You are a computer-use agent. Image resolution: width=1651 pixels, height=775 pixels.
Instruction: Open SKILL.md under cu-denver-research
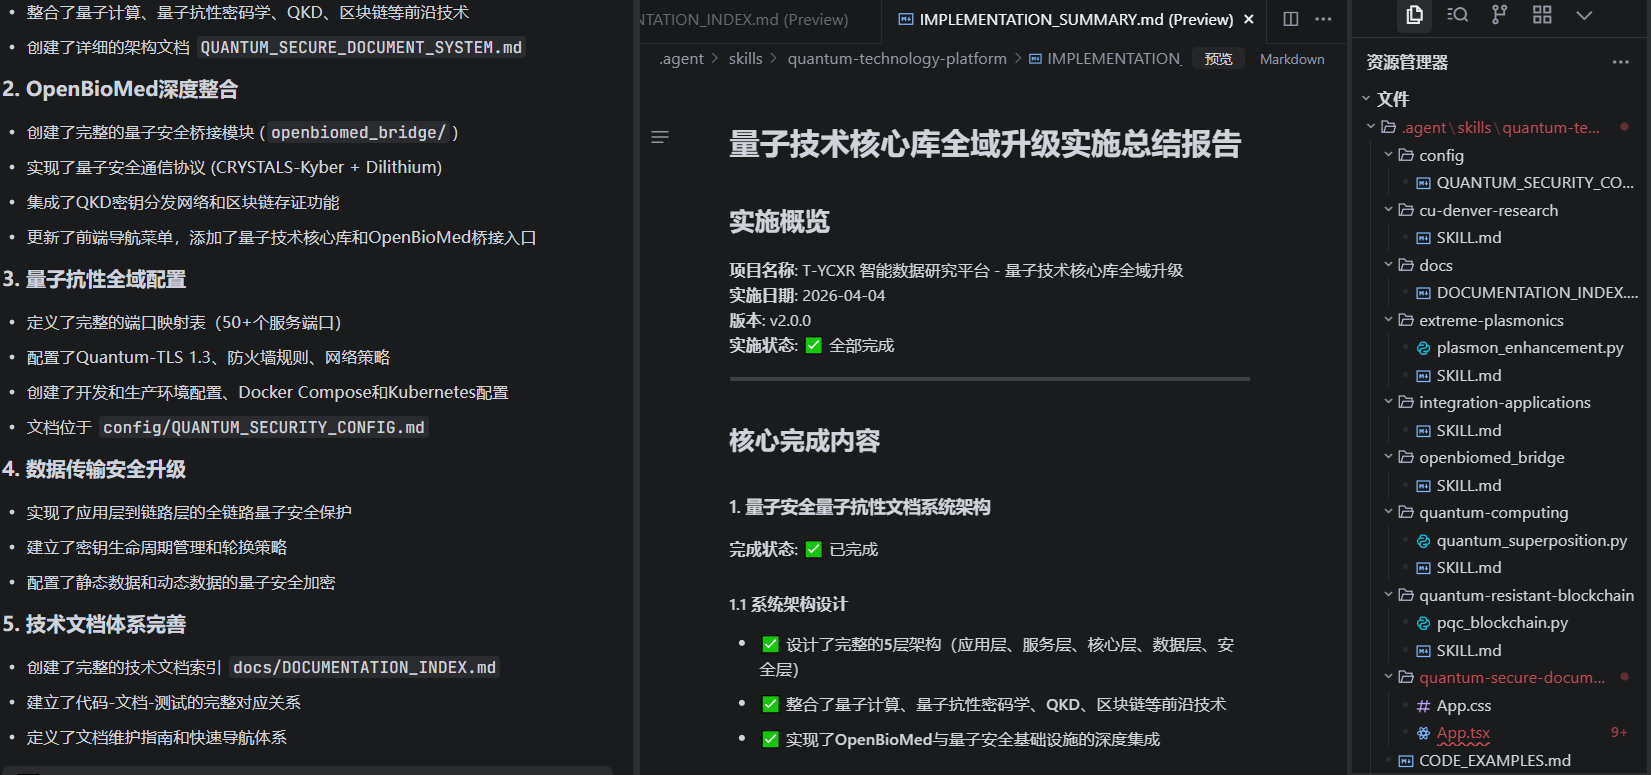[x=1469, y=238]
